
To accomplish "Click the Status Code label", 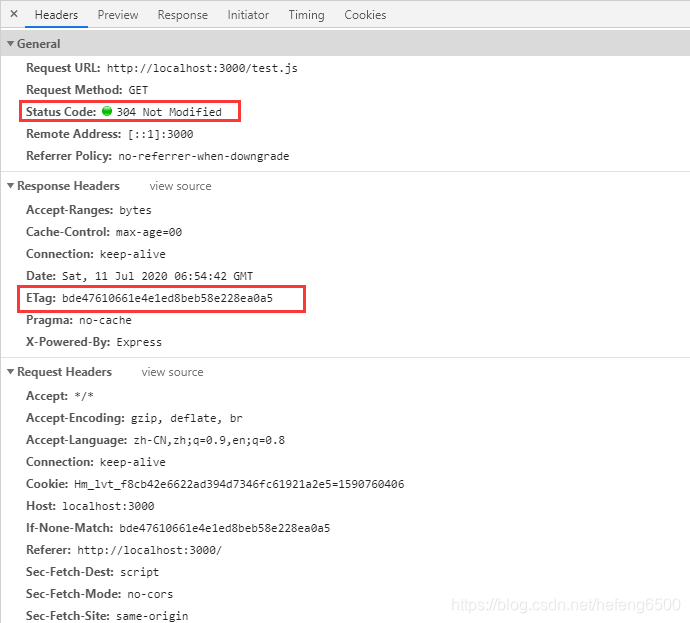I will click(x=61, y=112).
